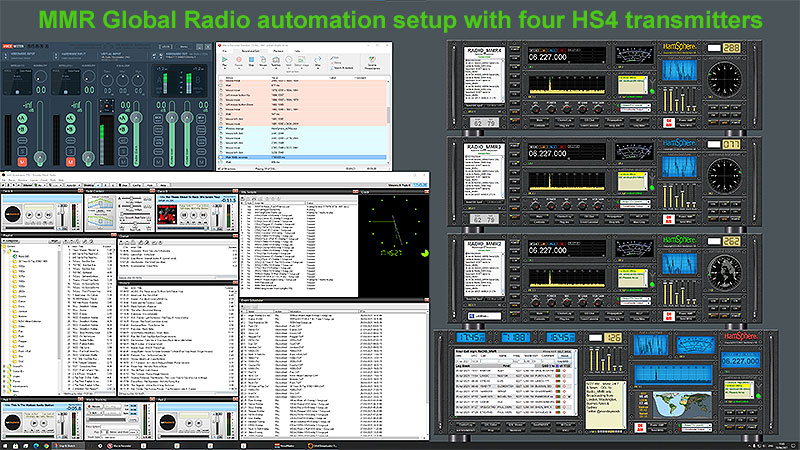Switch to the Playback tab in Macro Recorder
The image size is (800, 450).
pyautogui.click(x=279, y=51)
